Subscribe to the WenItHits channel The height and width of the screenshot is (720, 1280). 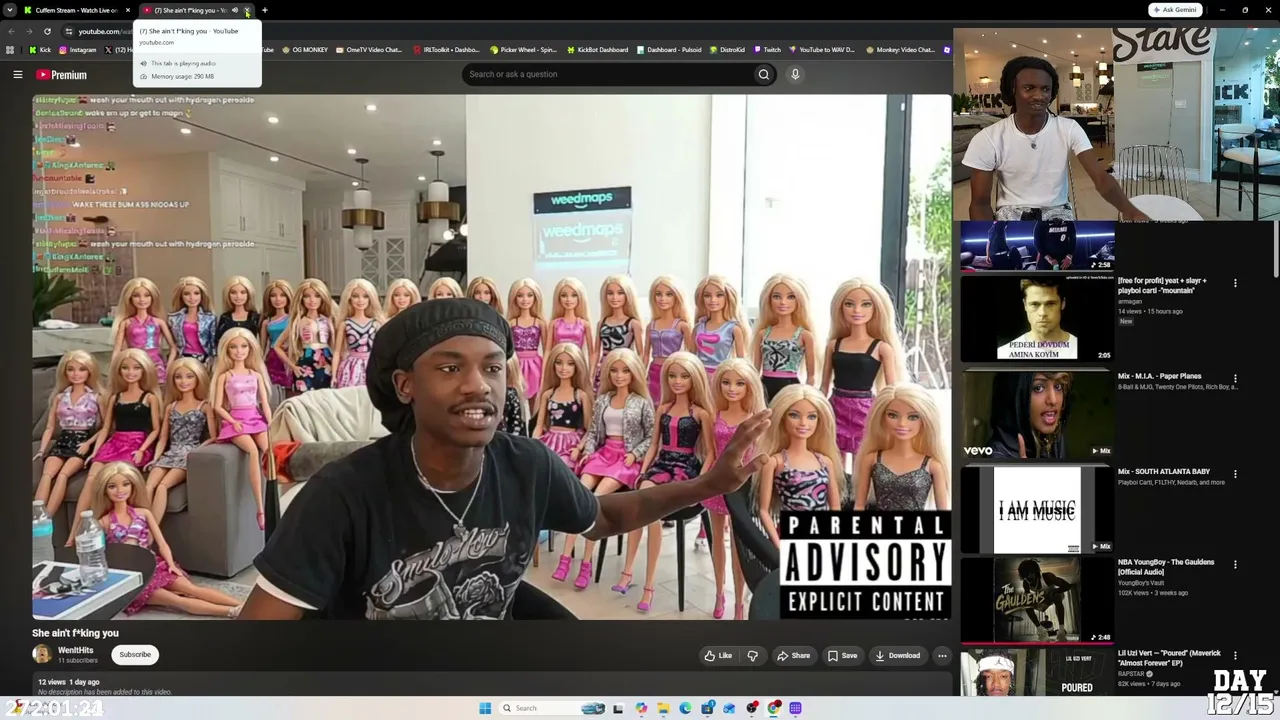coord(135,655)
